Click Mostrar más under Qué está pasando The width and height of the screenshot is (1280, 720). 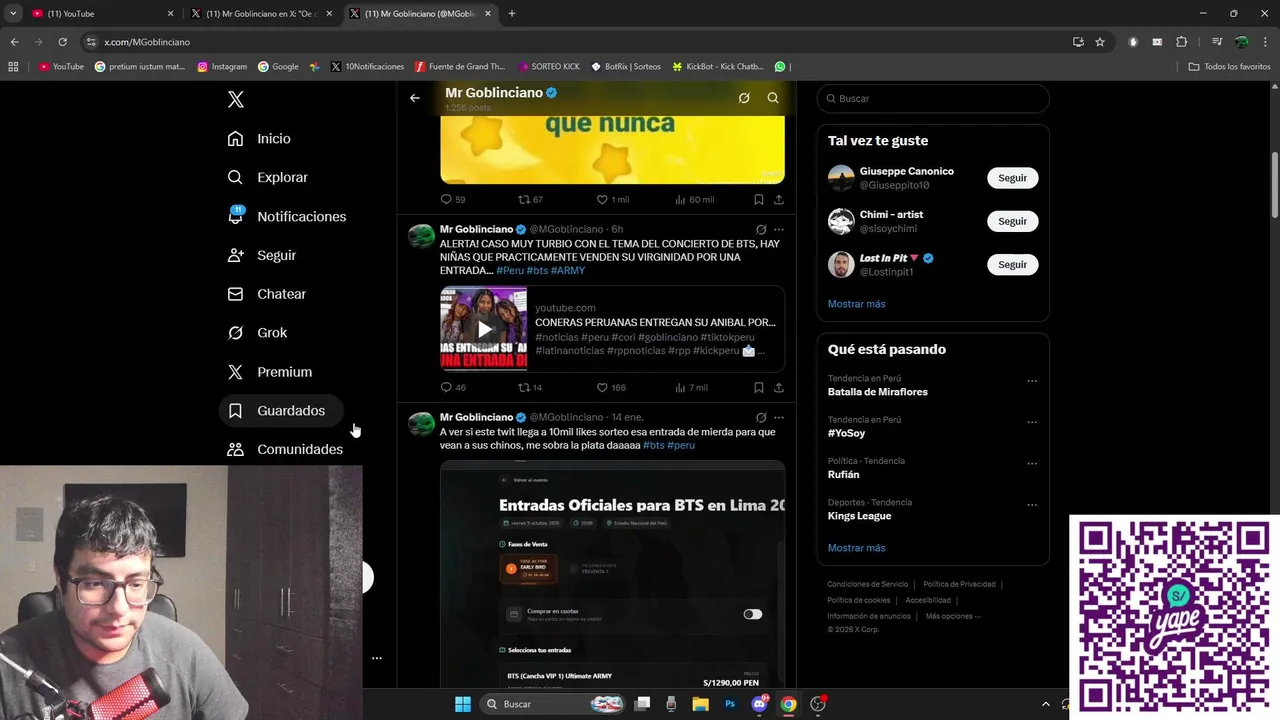[856, 548]
